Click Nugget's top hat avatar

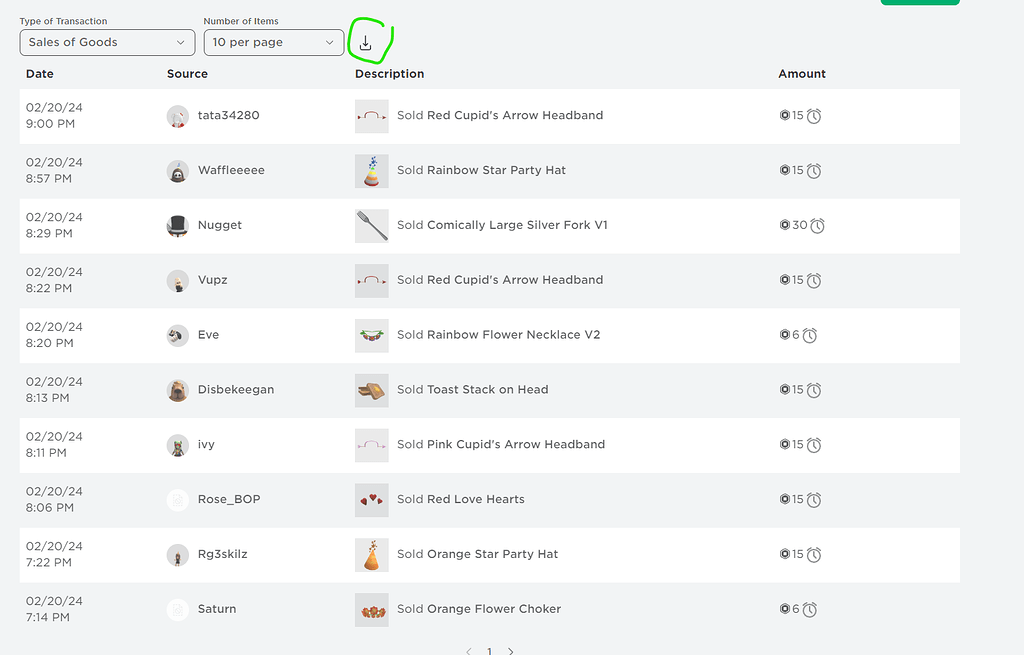tap(177, 225)
